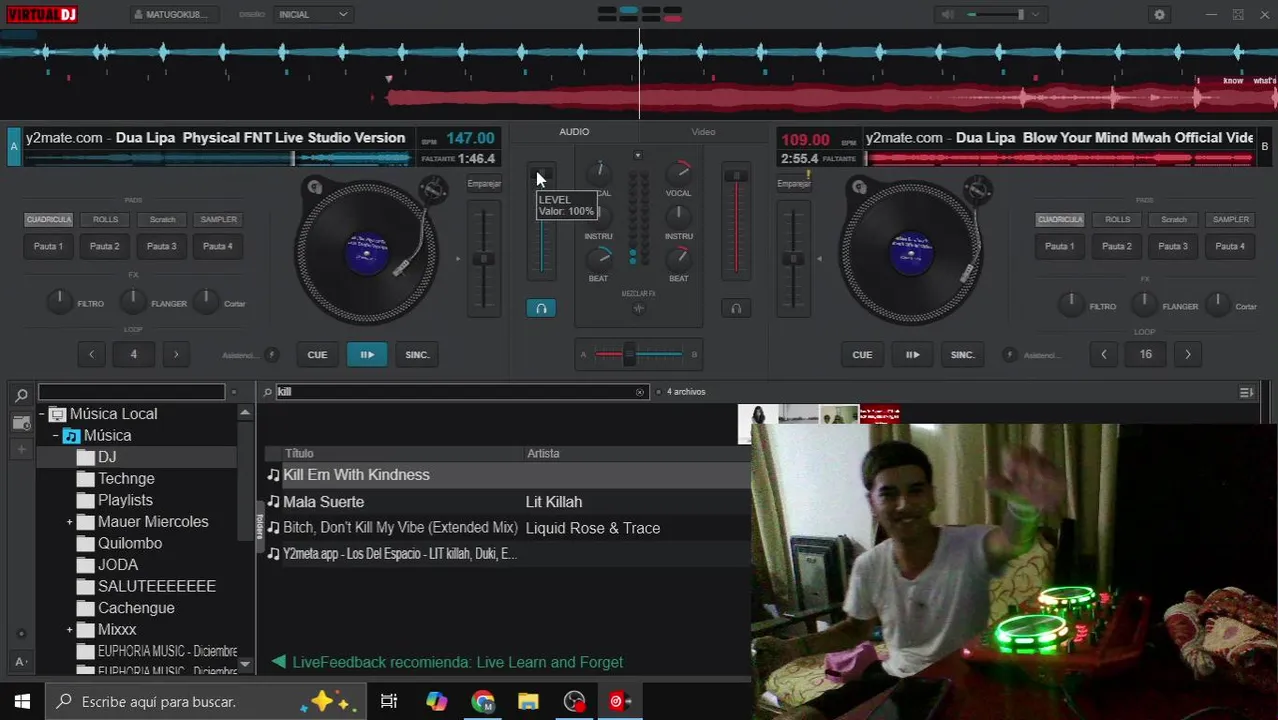Viewport: 1278px width, 720px height.
Task: Click the MEZCLAR FX icon
Action: click(639, 308)
